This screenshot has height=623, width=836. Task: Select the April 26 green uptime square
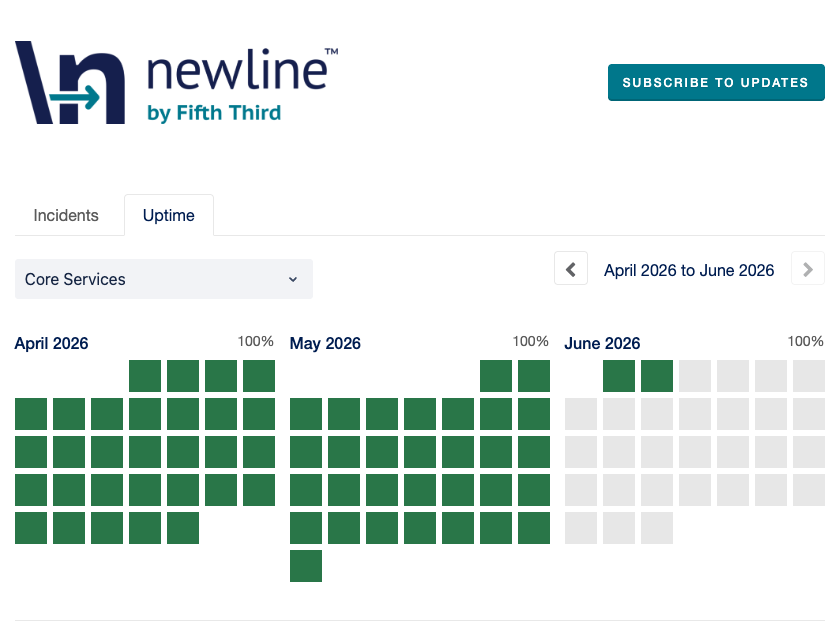pyautogui.click(x=31, y=528)
